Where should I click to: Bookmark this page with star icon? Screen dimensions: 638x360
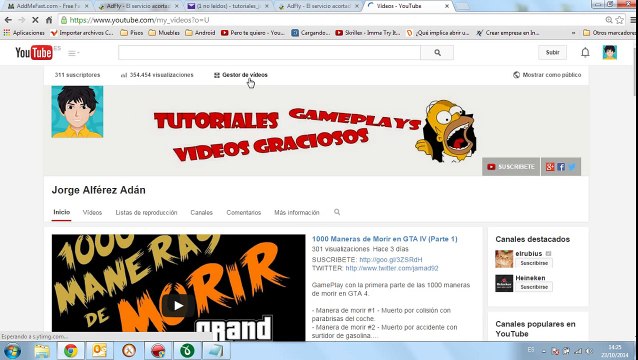coord(619,20)
